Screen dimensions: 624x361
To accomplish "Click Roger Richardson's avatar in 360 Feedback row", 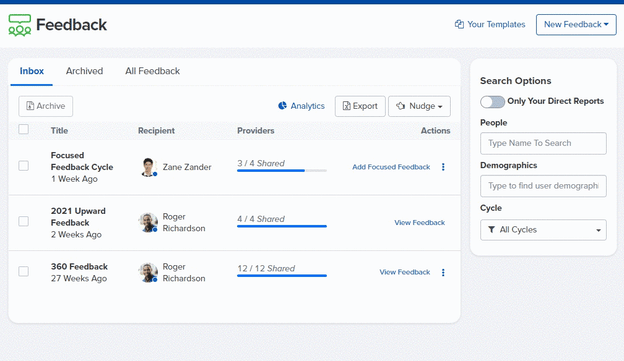I will [148, 273].
